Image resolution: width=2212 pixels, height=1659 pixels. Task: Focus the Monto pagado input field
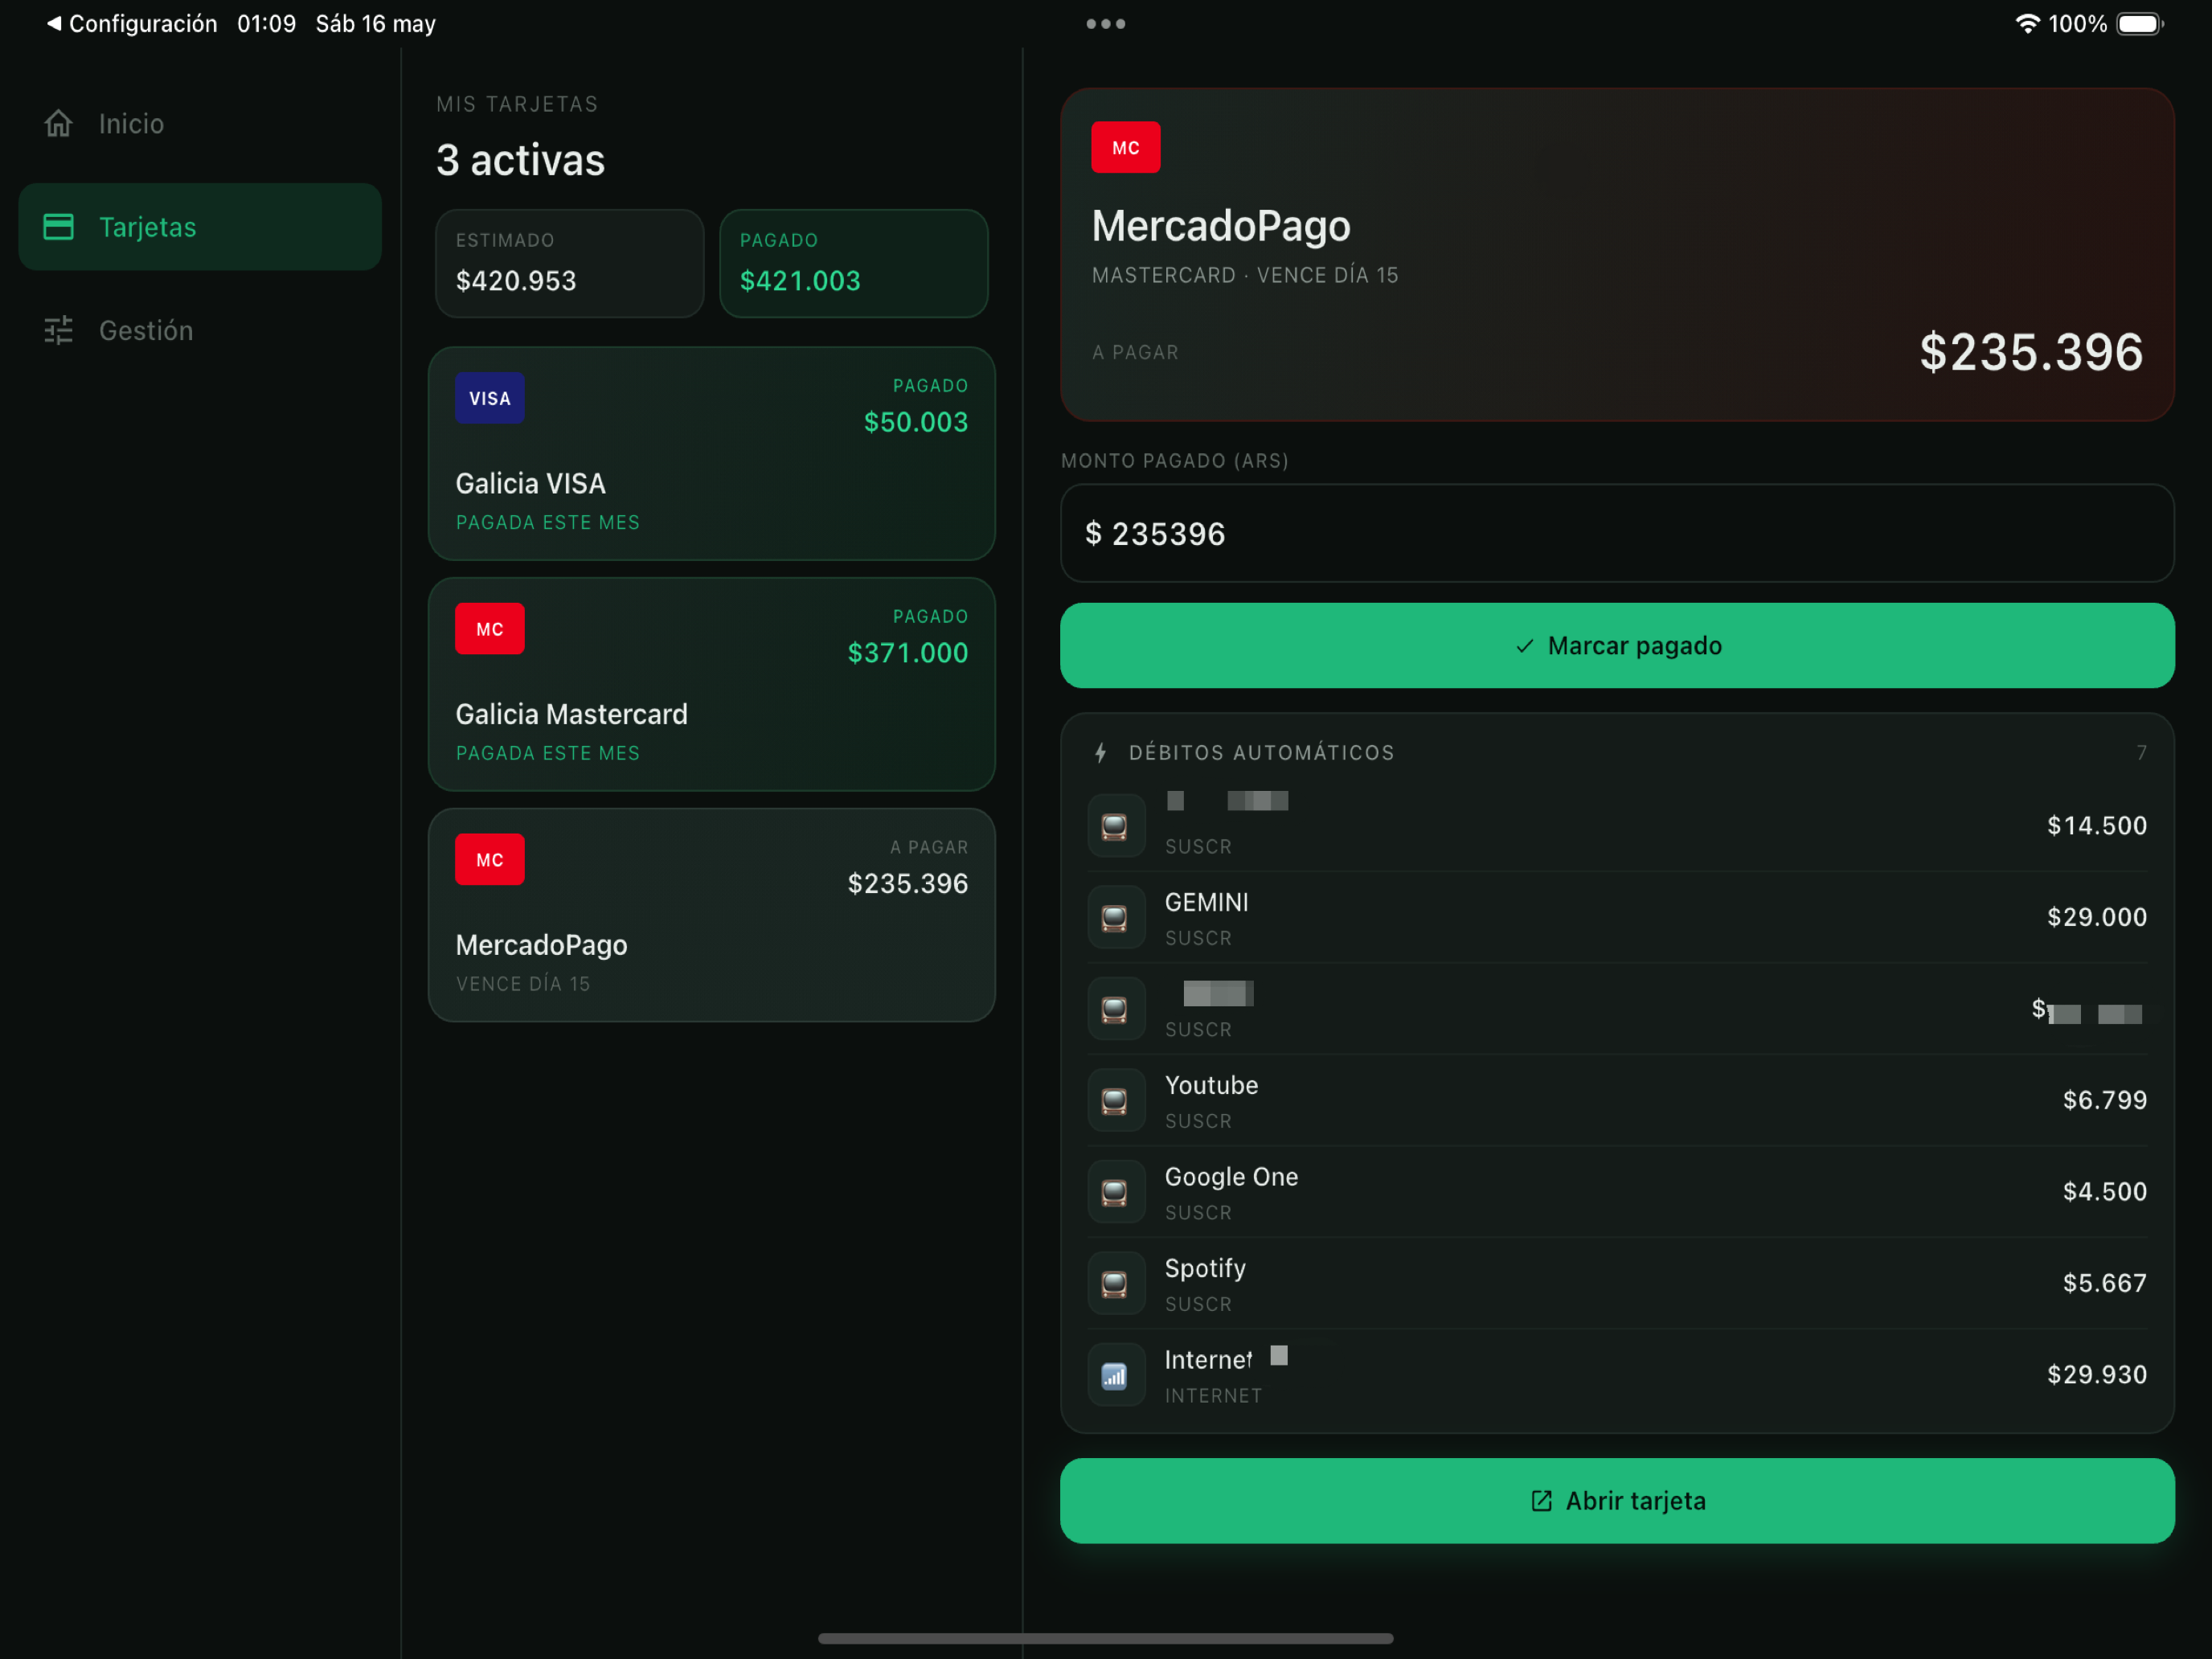click(x=1616, y=533)
